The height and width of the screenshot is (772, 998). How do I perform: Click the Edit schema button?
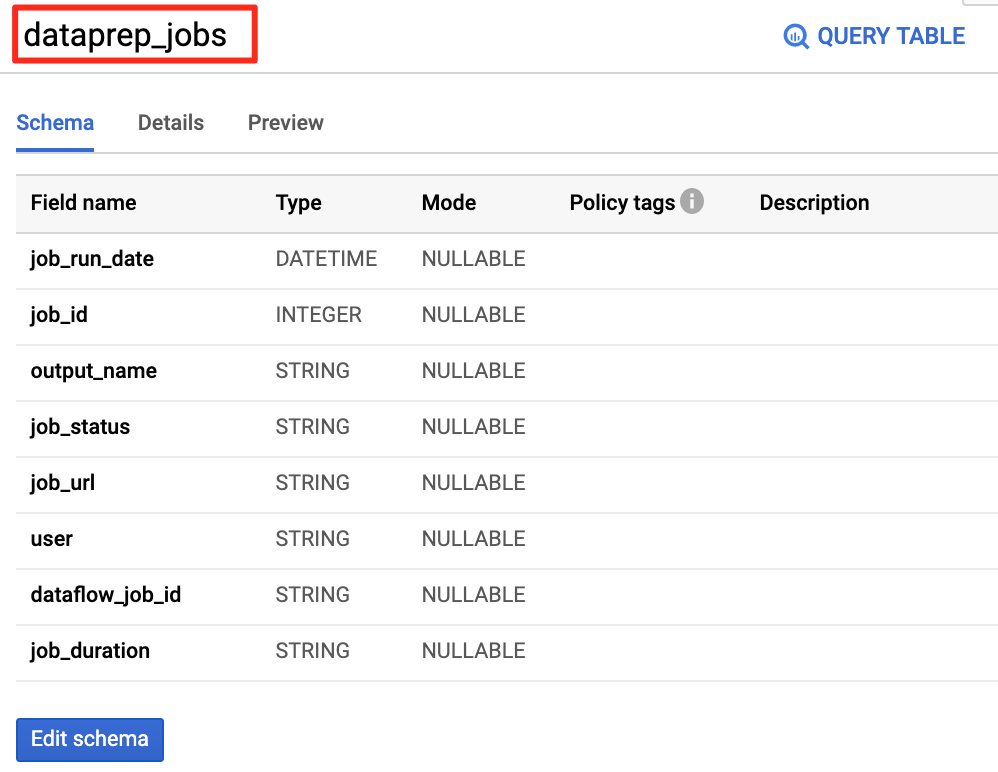pos(90,739)
